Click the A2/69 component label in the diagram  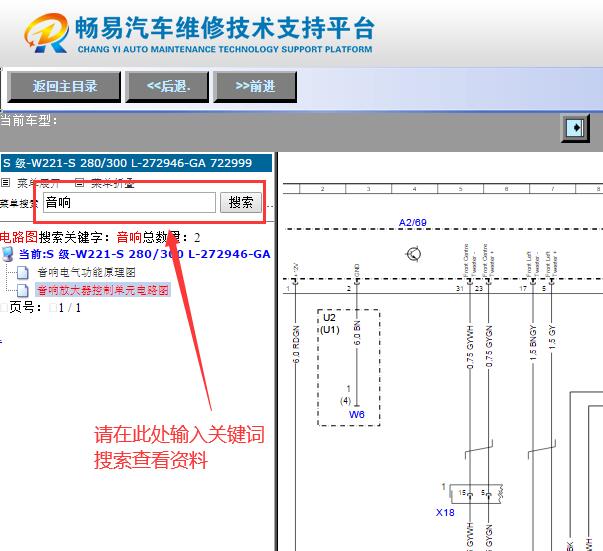413,223
